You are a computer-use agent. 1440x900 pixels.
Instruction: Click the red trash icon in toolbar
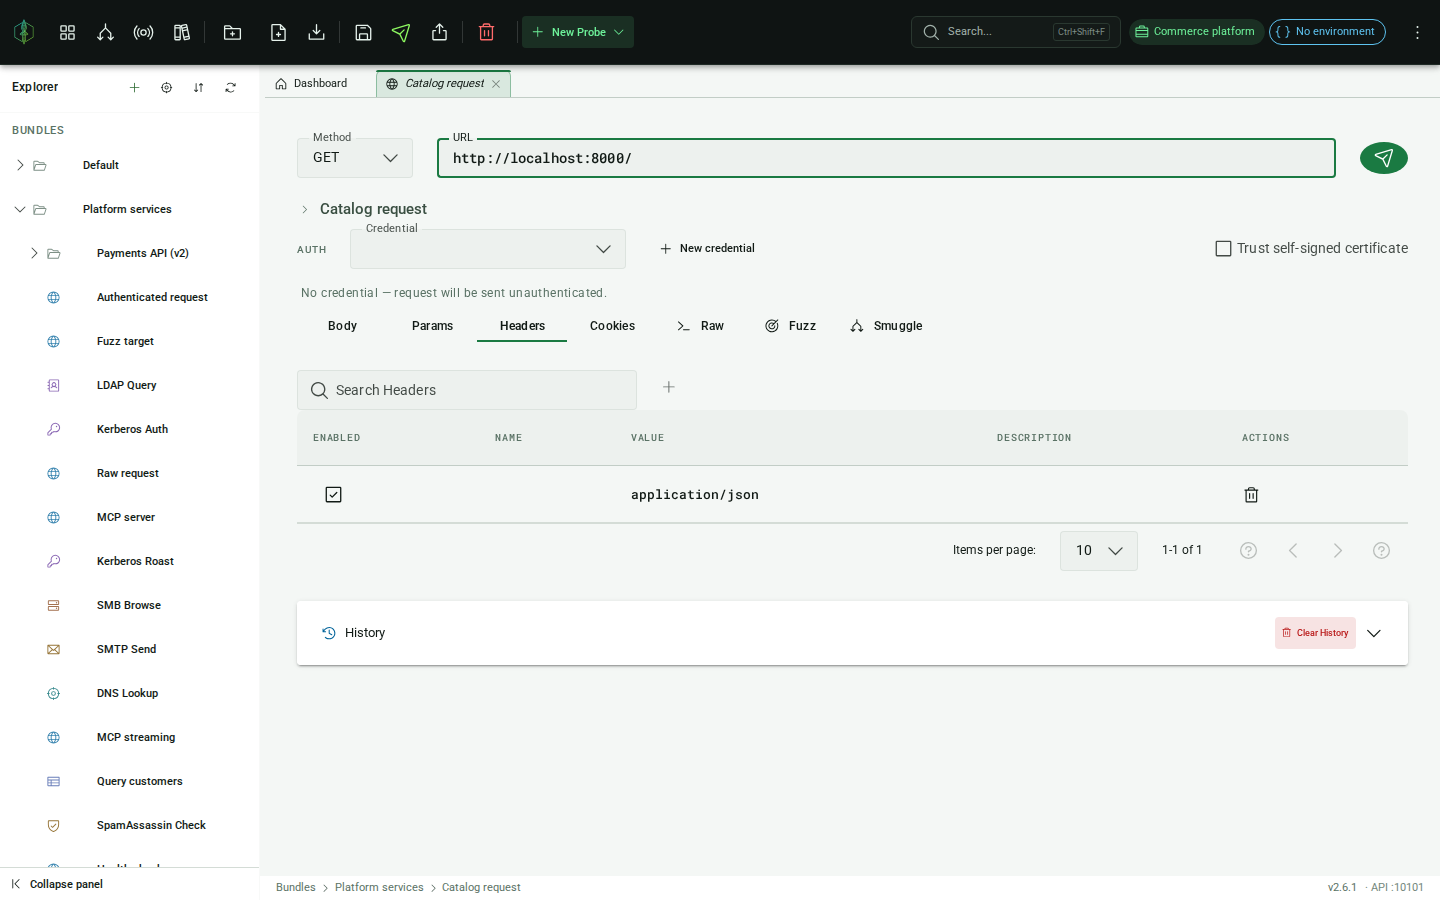click(486, 32)
